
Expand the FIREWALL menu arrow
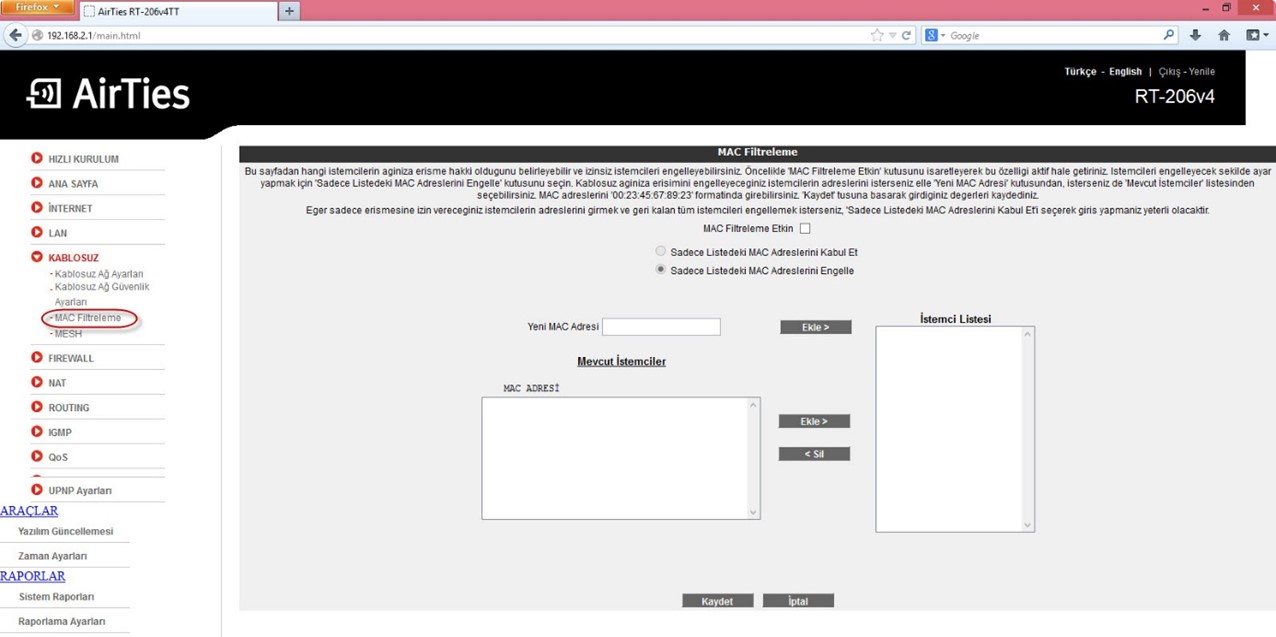point(37,357)
